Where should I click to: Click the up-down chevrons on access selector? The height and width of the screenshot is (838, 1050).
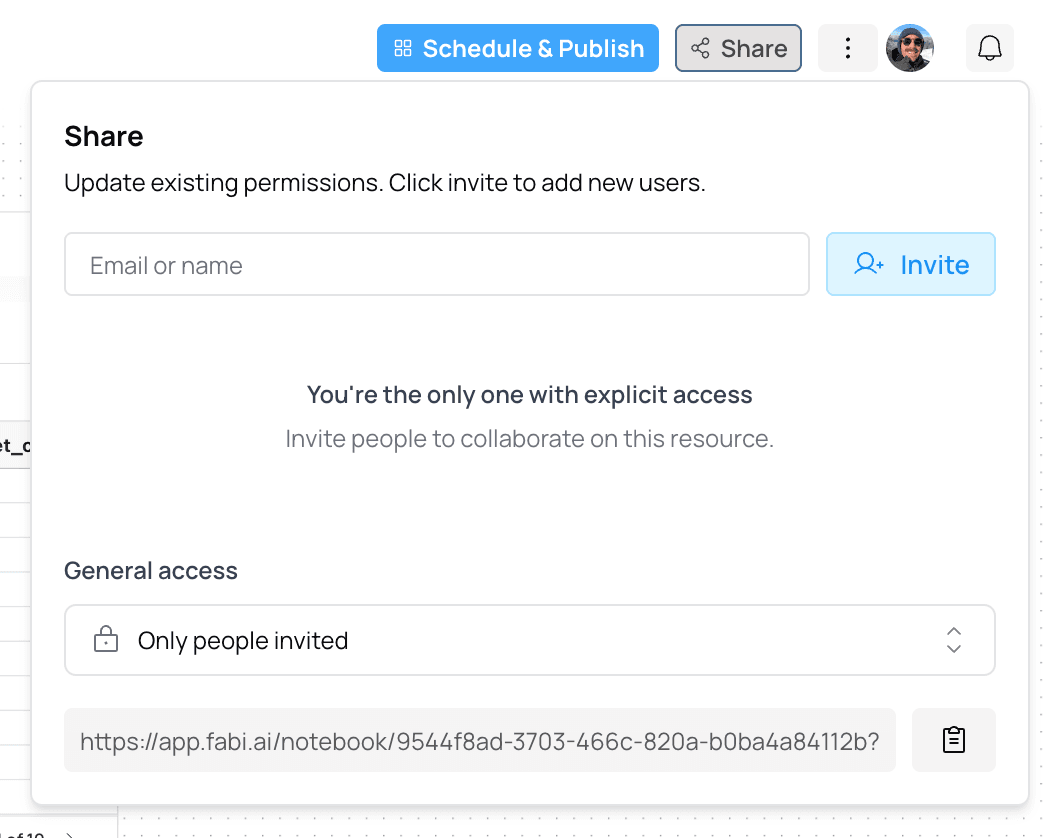click(x=954, y=640)
